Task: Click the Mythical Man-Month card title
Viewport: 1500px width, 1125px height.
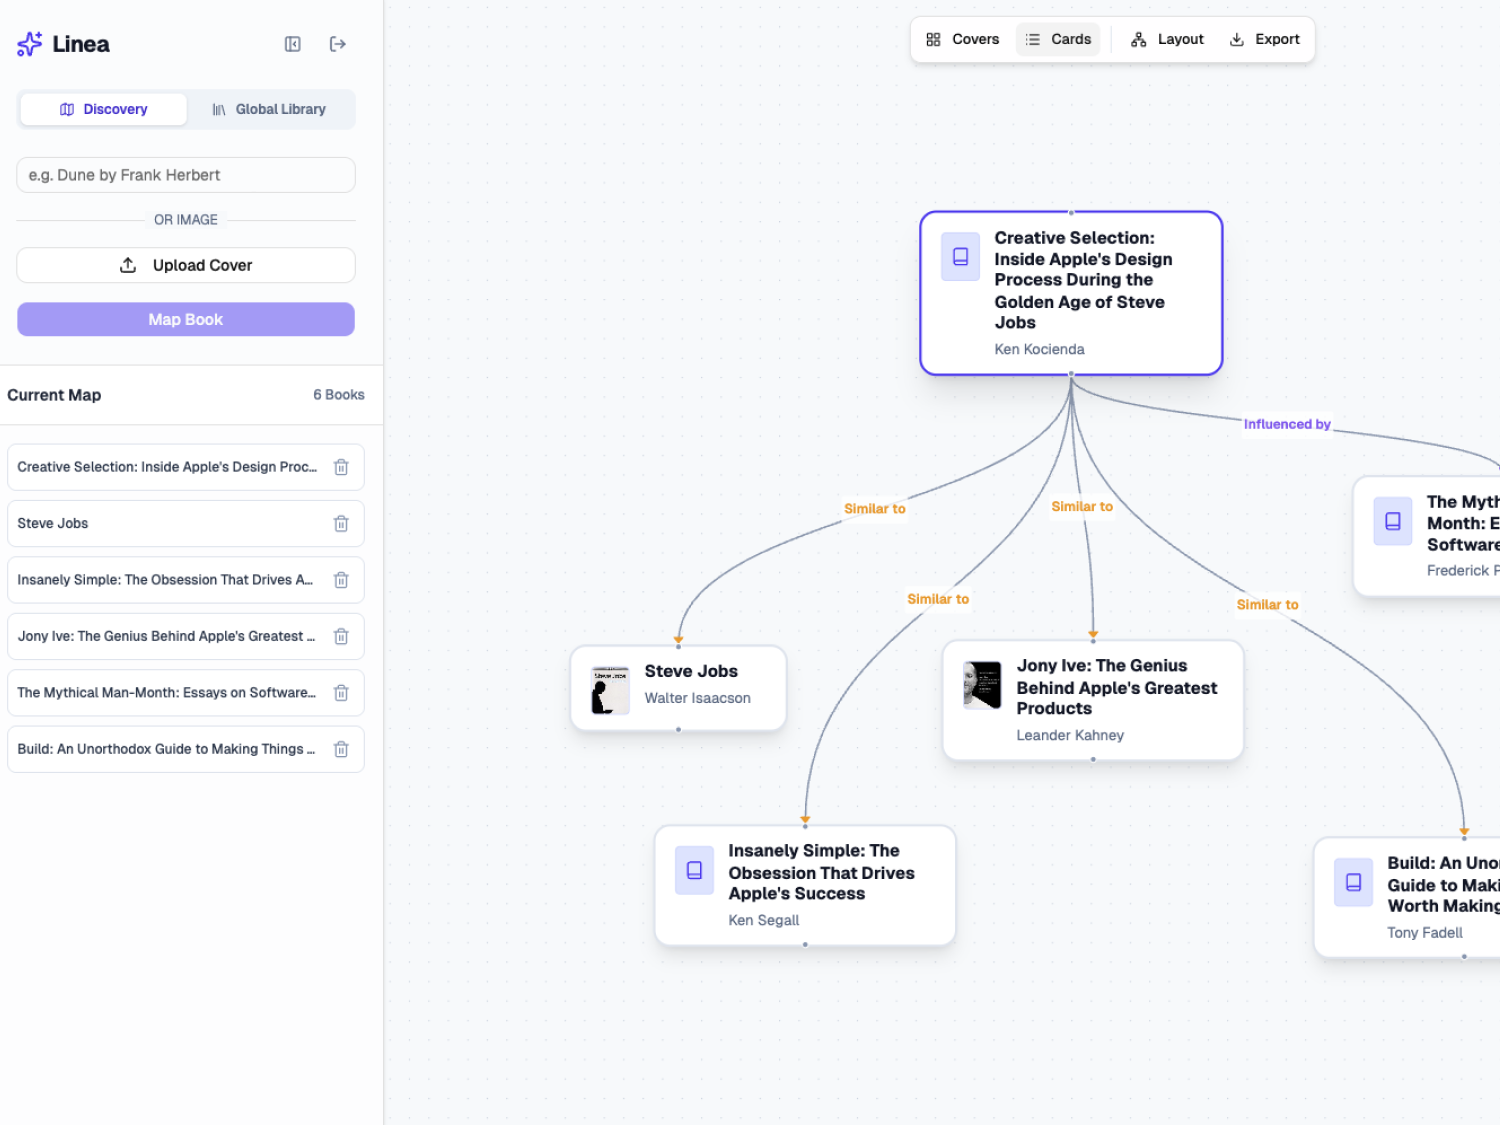Action: click(1463, 523)
